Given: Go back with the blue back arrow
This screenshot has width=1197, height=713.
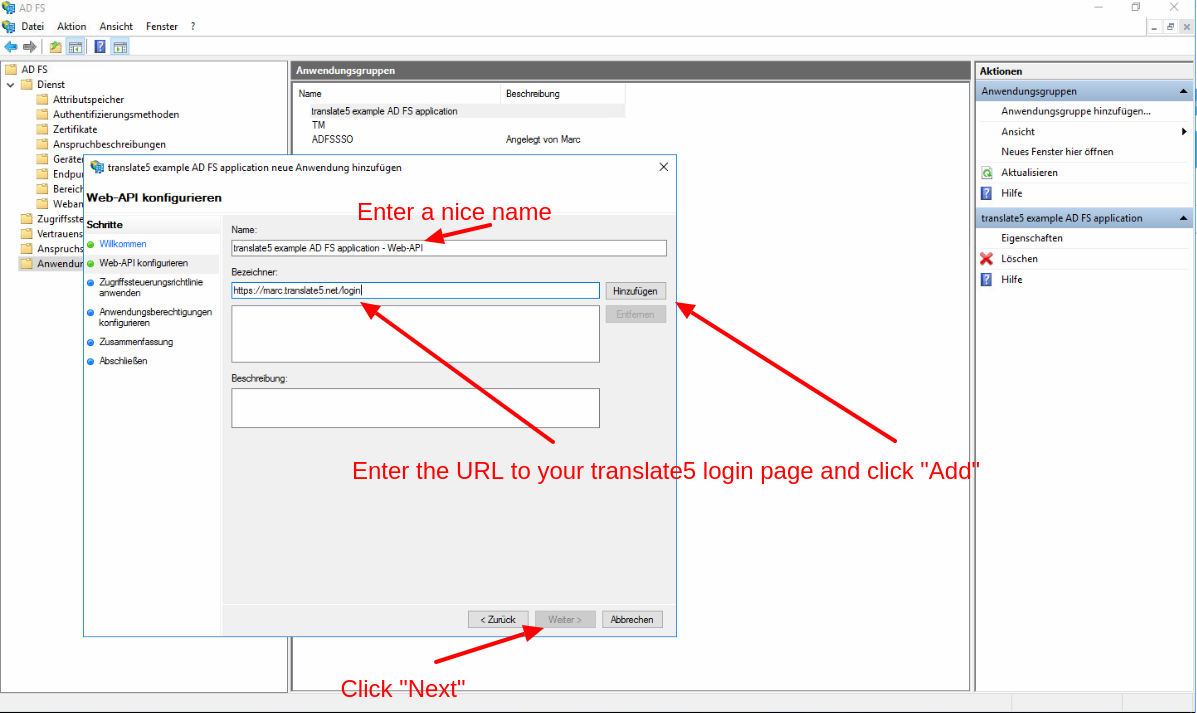Looking at the screenshot, I should 11,47.
